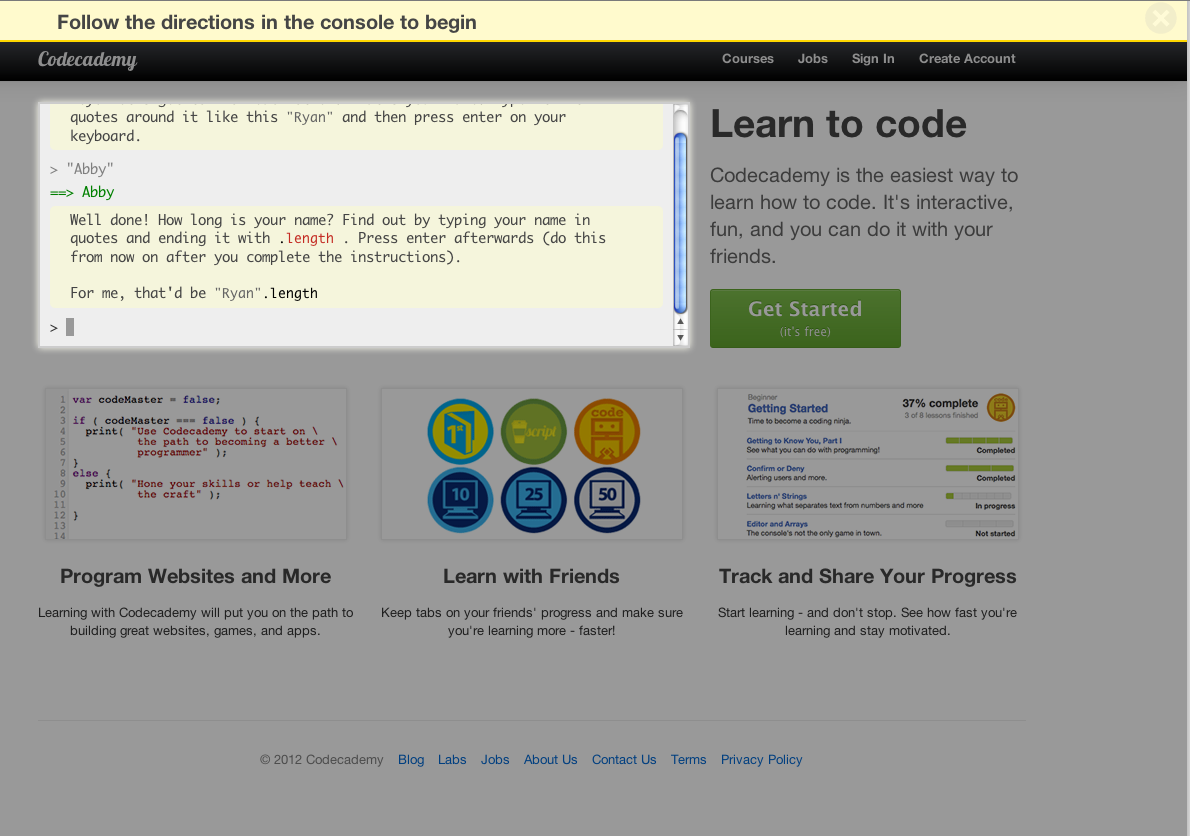This screenshot has width=1190, height=836.
Task: Click the console scrollbar up arrow
Action: click(681, 322)
